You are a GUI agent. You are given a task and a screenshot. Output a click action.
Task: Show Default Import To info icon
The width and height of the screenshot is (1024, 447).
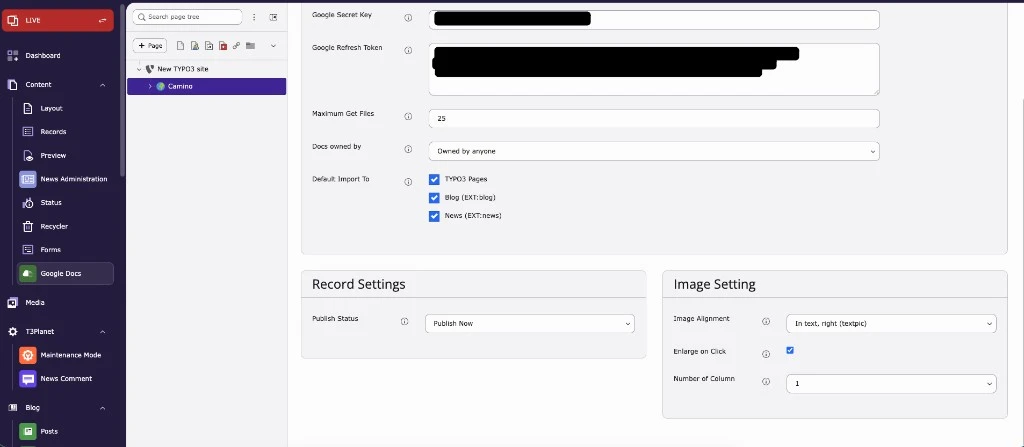tap(408, 182)
